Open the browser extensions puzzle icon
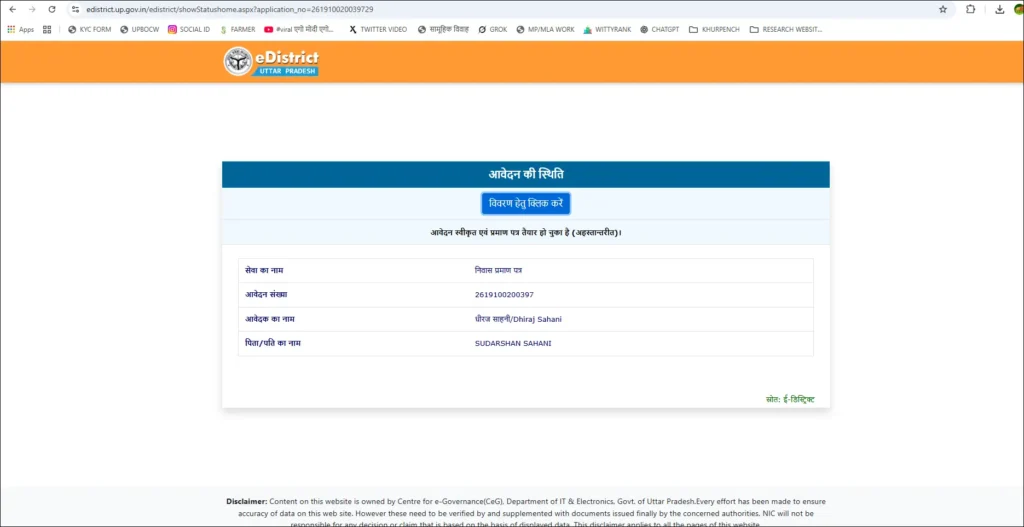 [x=970, y=10]
